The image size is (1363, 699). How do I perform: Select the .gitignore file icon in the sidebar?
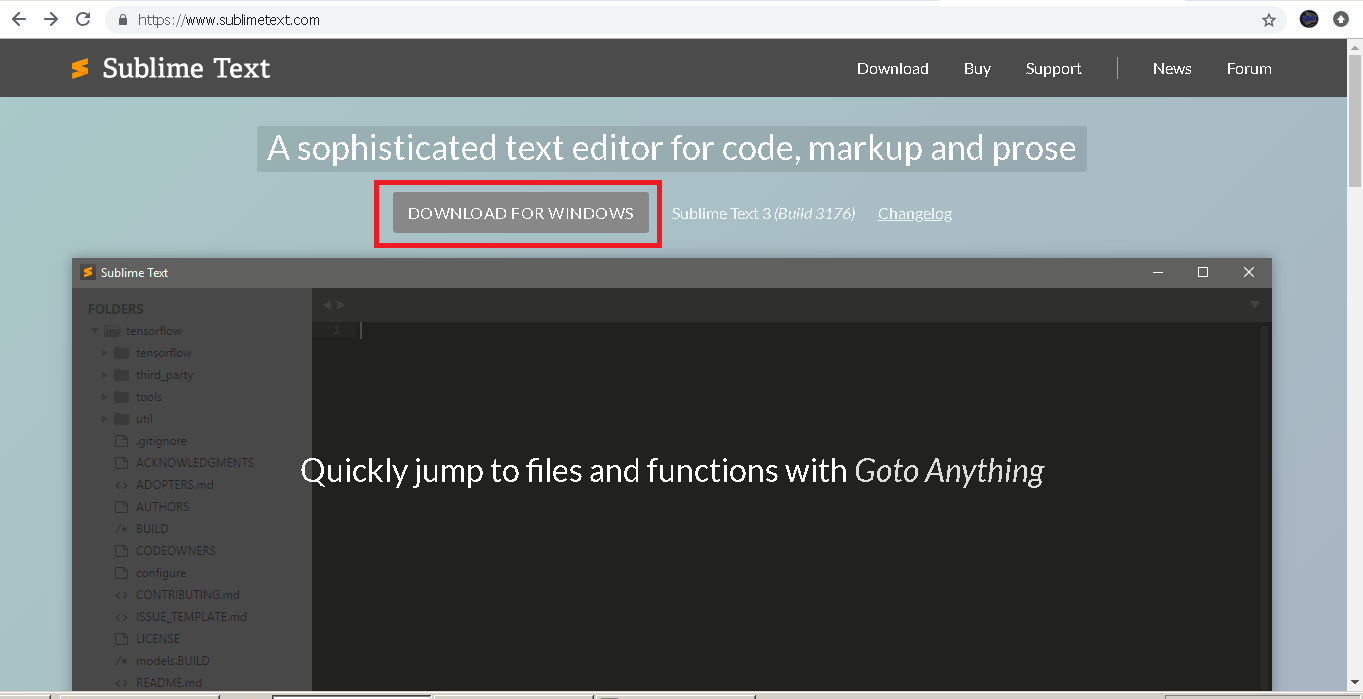122,440
